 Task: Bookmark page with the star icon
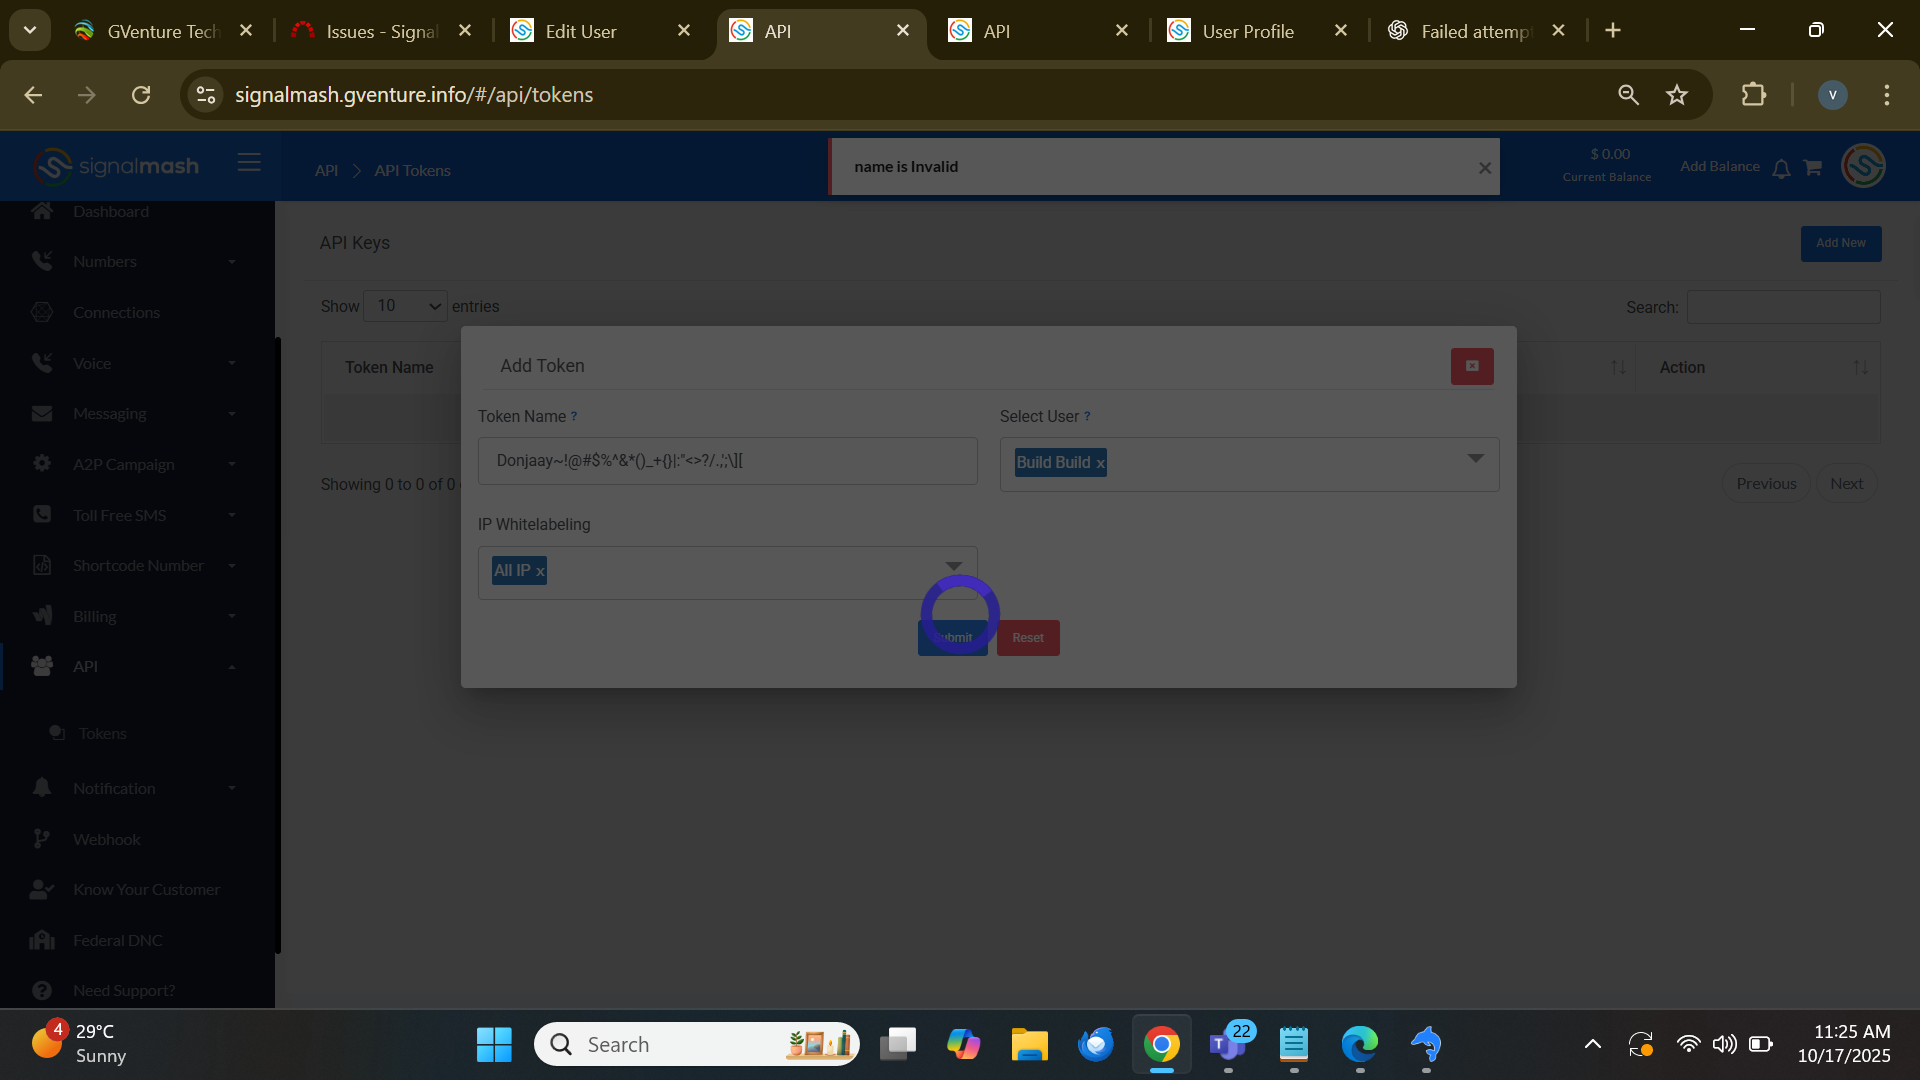[x=1677, y=95]
